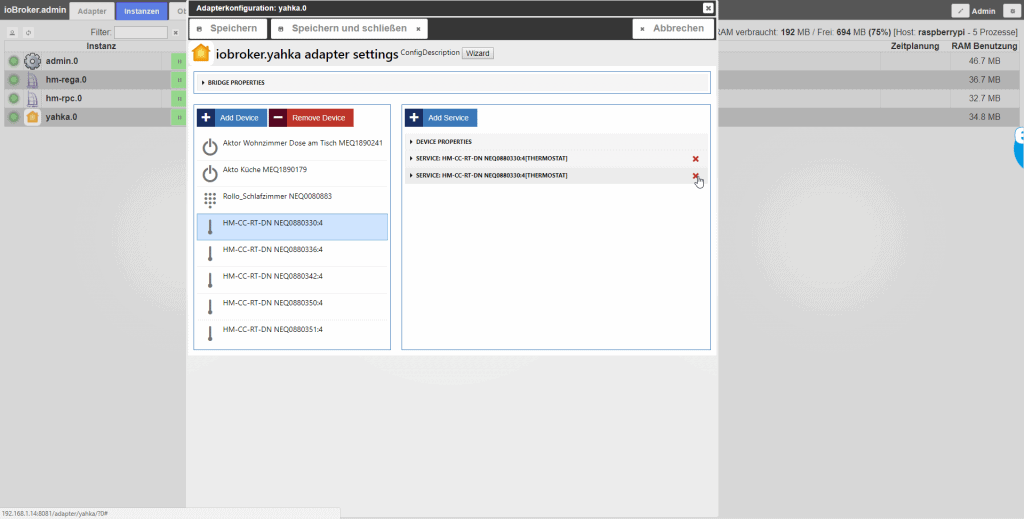Click the pencil edit icon beside Admin
The height and width of the screenshot is (519, 1024).
(960, 11)
